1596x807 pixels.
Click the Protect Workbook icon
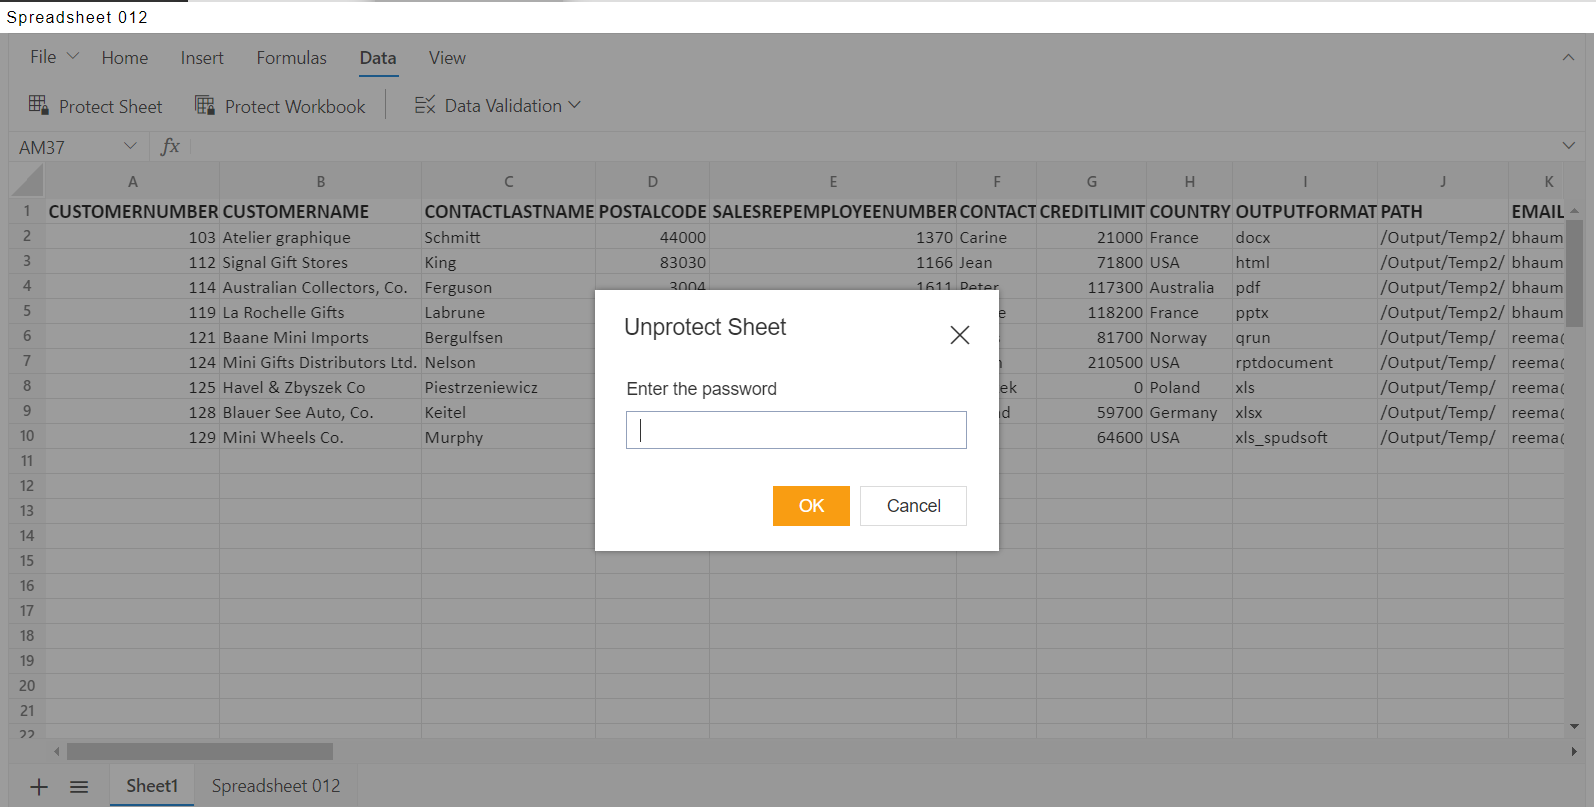204,105
